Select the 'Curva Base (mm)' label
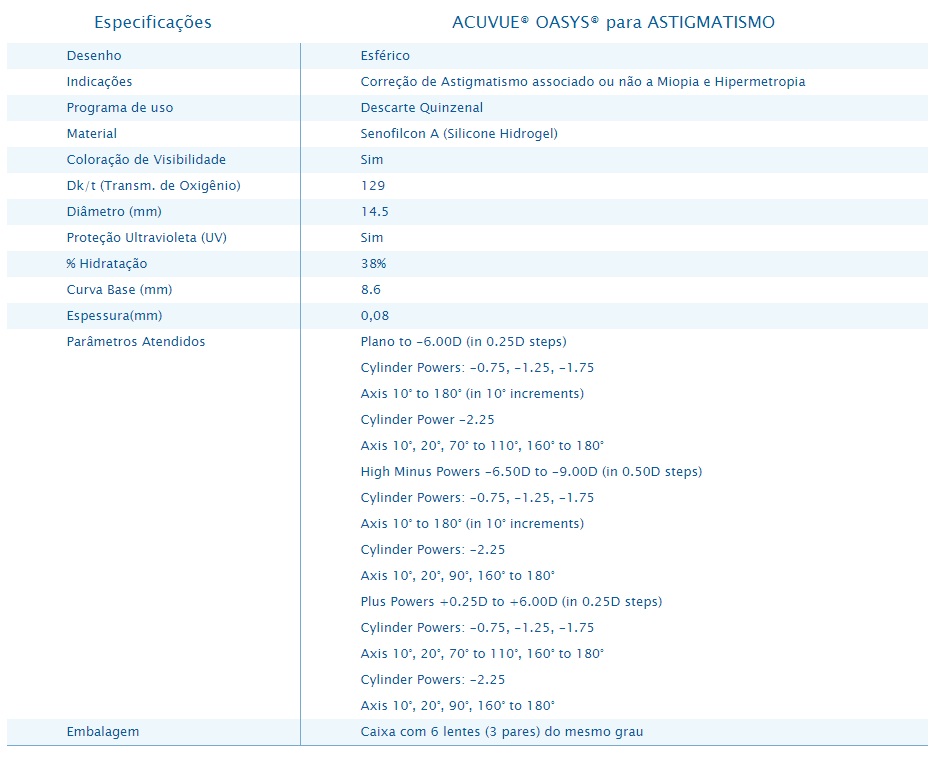The width and height of the screenshot is (934, 761). [119, 290]
